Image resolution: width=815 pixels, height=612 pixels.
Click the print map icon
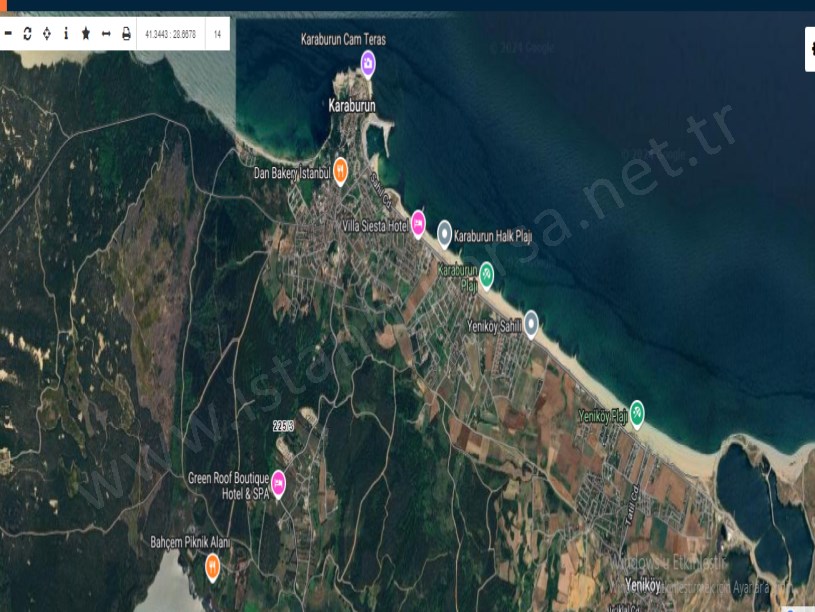pos(126,34)
